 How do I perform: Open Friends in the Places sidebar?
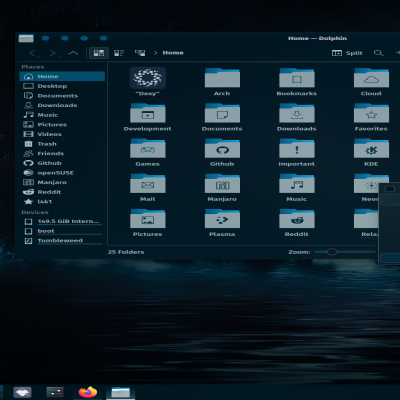click(62, 154)
